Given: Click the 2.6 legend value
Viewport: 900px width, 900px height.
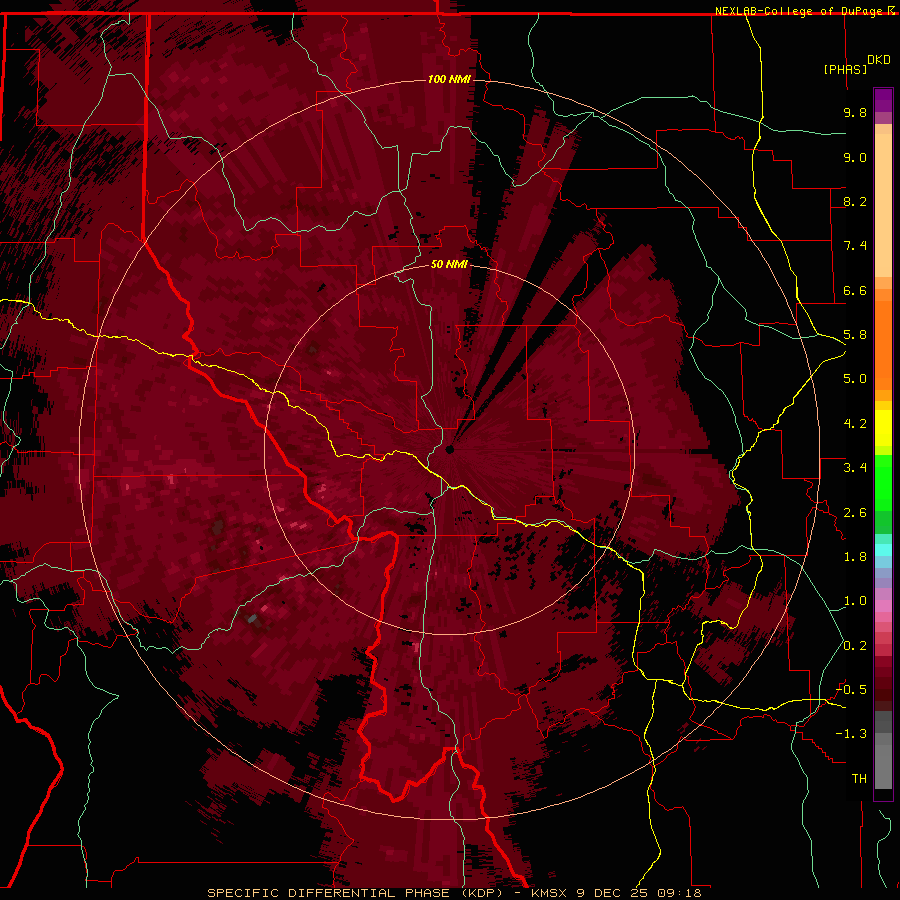Looking at the screenshot, I should (x=855, y=513).
